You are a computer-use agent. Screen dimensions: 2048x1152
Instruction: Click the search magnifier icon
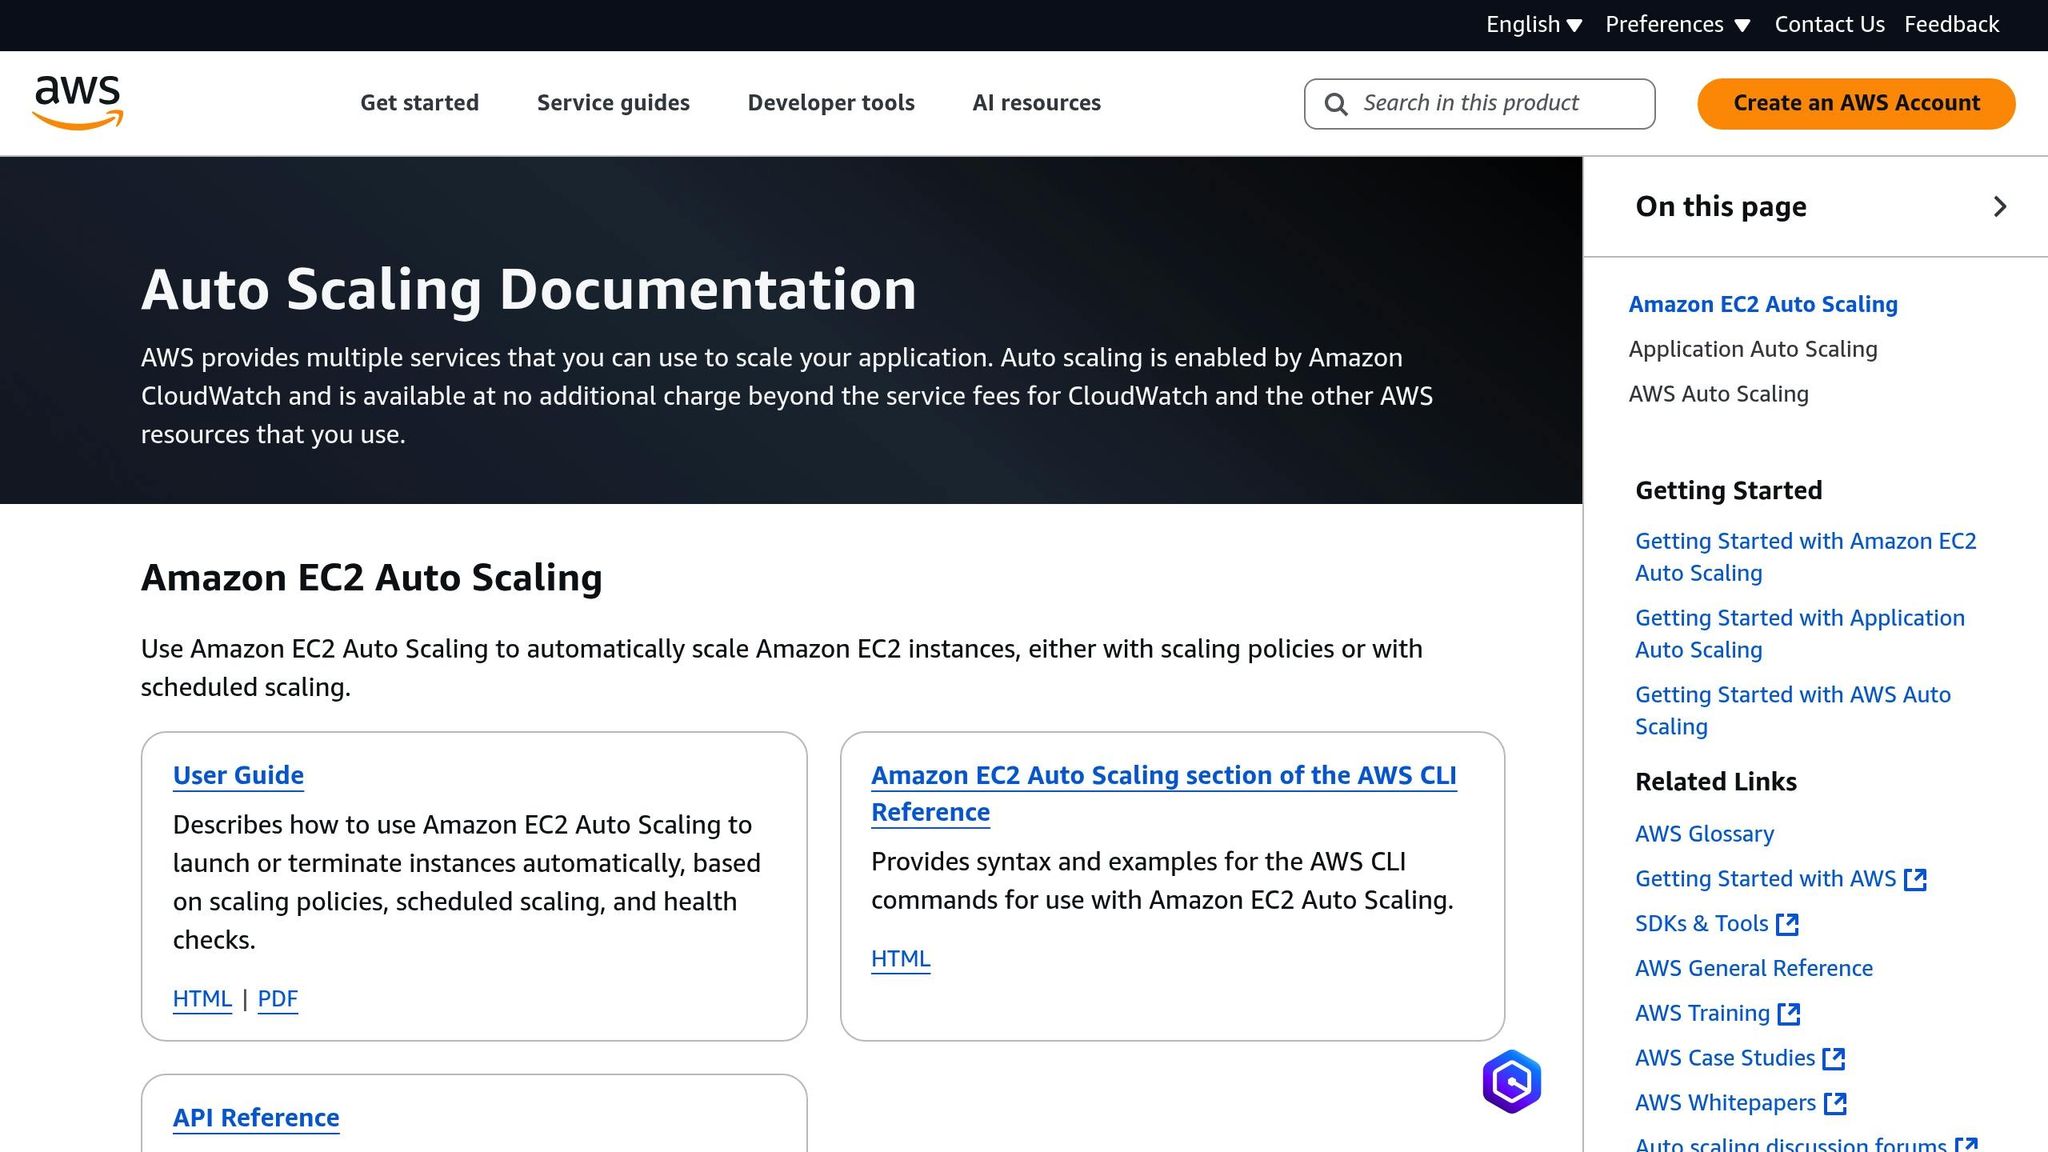coord(1336,103)
